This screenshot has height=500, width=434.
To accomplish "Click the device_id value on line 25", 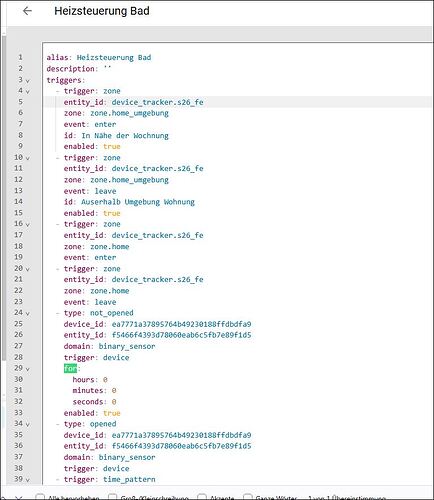I will [x=181, y=324].
